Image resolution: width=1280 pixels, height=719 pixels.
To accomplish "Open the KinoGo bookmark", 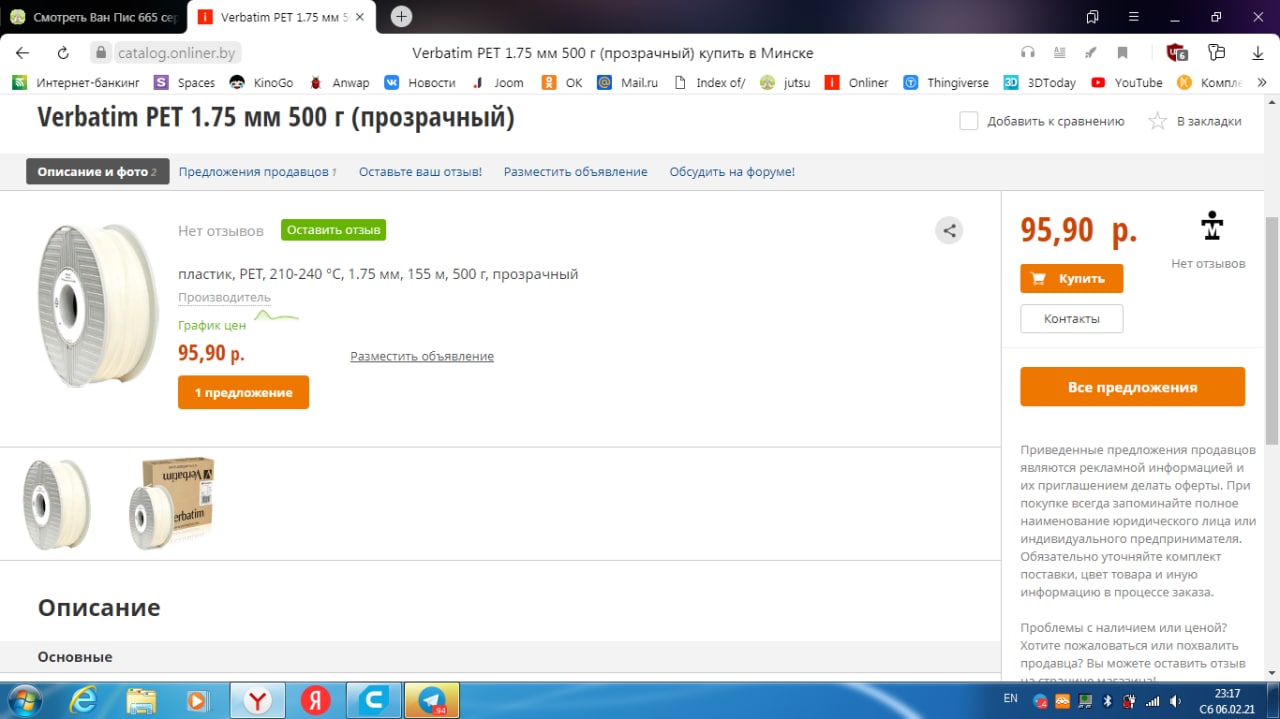I will (261, 83).
